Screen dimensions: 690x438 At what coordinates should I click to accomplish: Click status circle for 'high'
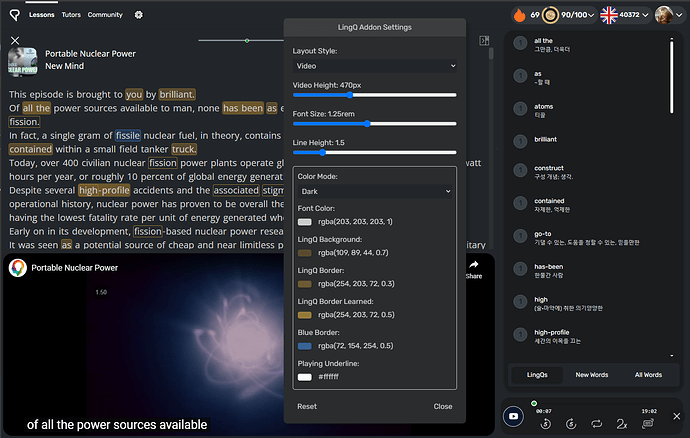pyautogui.click(x=520, y=302)
